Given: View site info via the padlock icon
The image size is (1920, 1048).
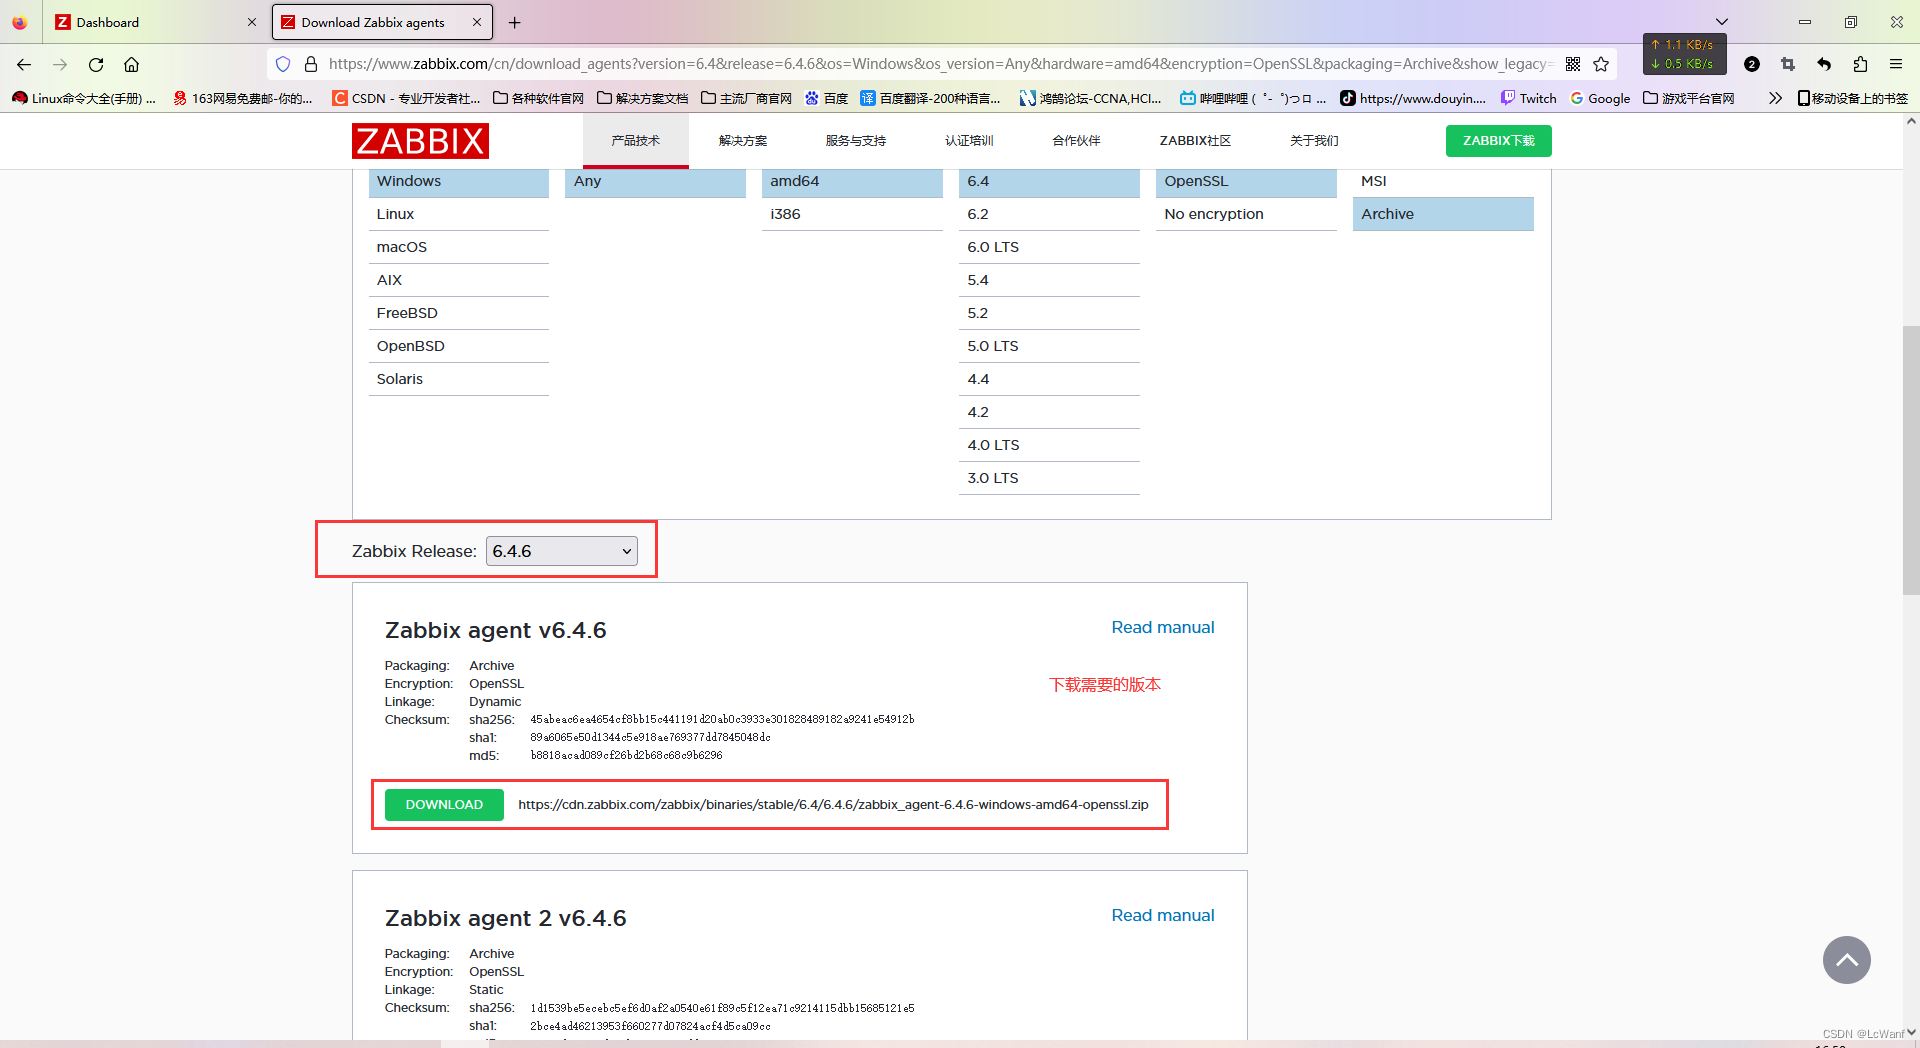Looking at the screenshot, I should pyautogui.click(x=310, y=64).
